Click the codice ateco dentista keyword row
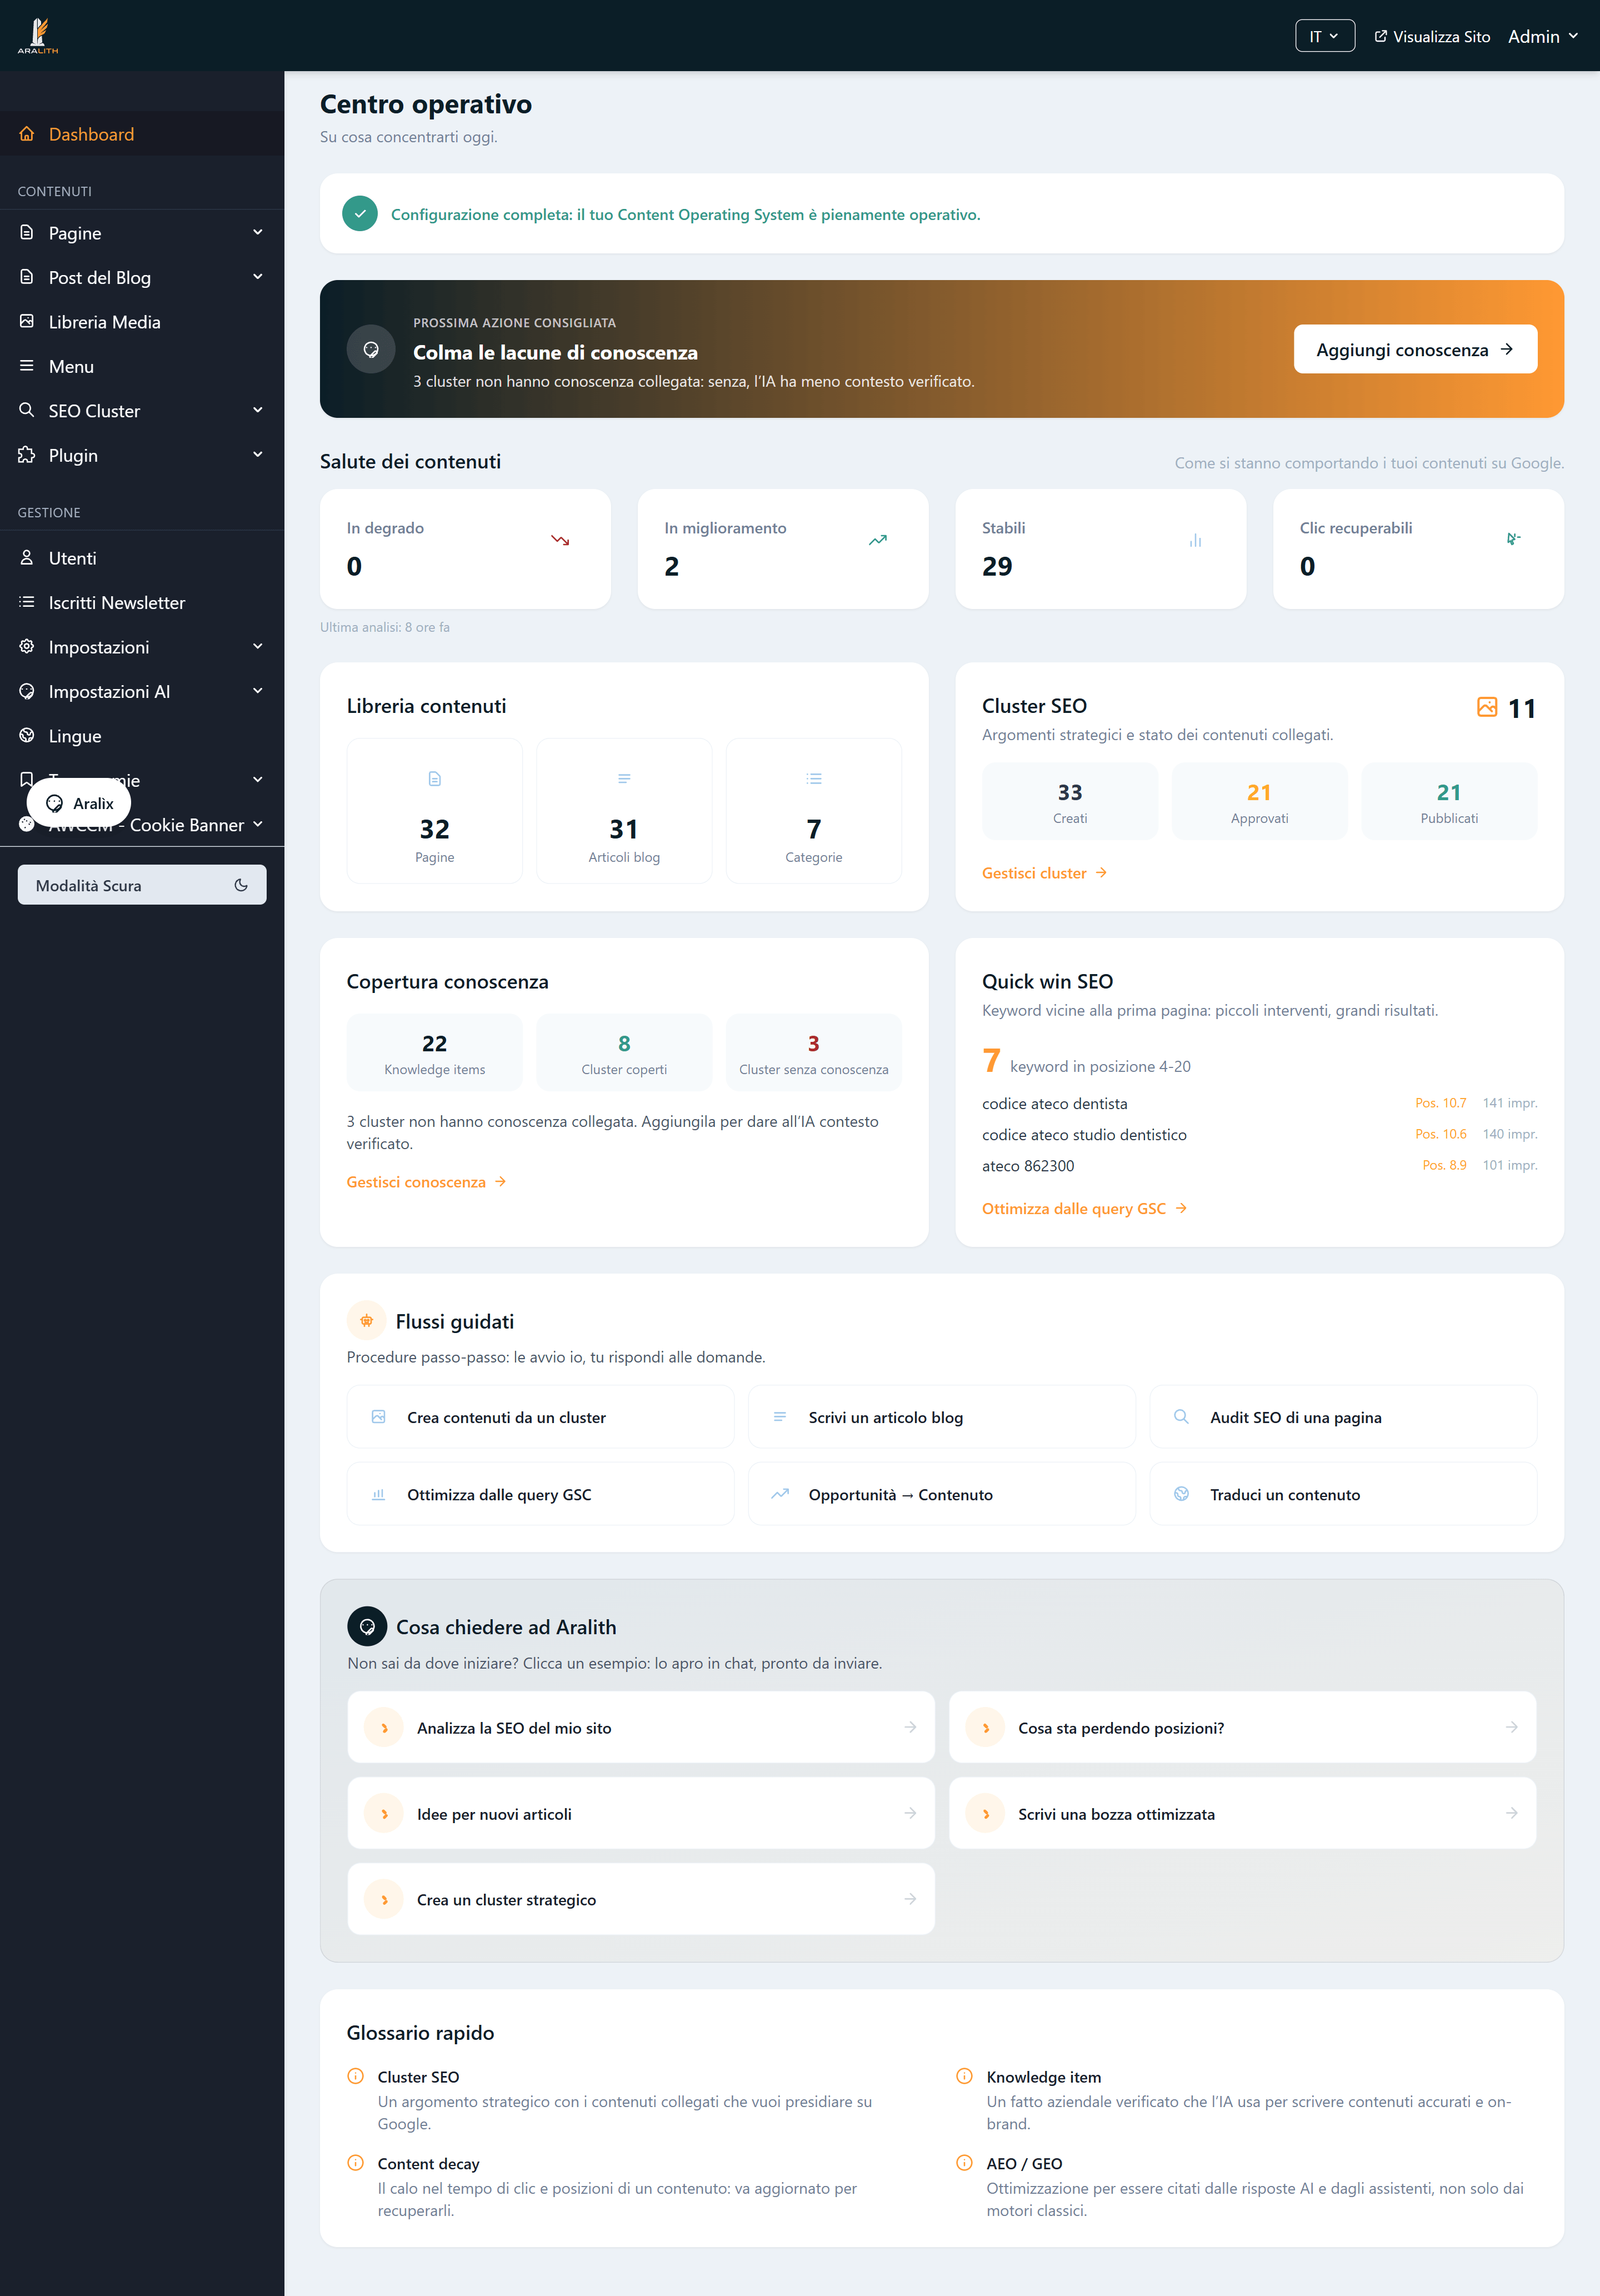 tap(1259, 1103)
